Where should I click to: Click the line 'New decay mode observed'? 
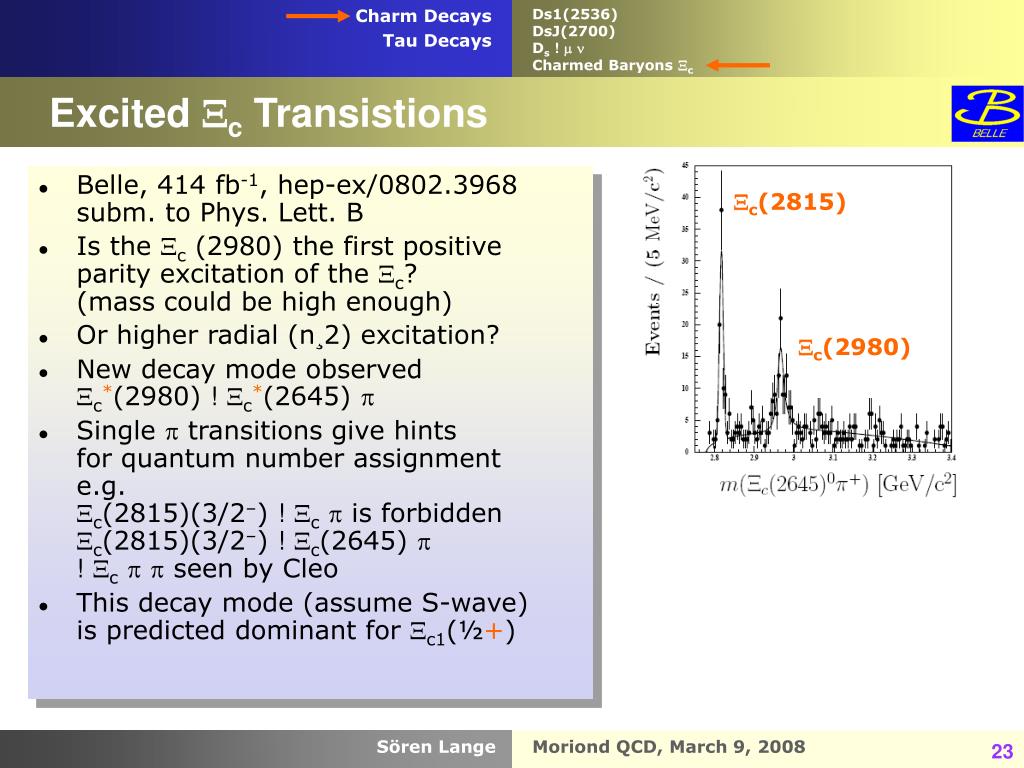249,370
